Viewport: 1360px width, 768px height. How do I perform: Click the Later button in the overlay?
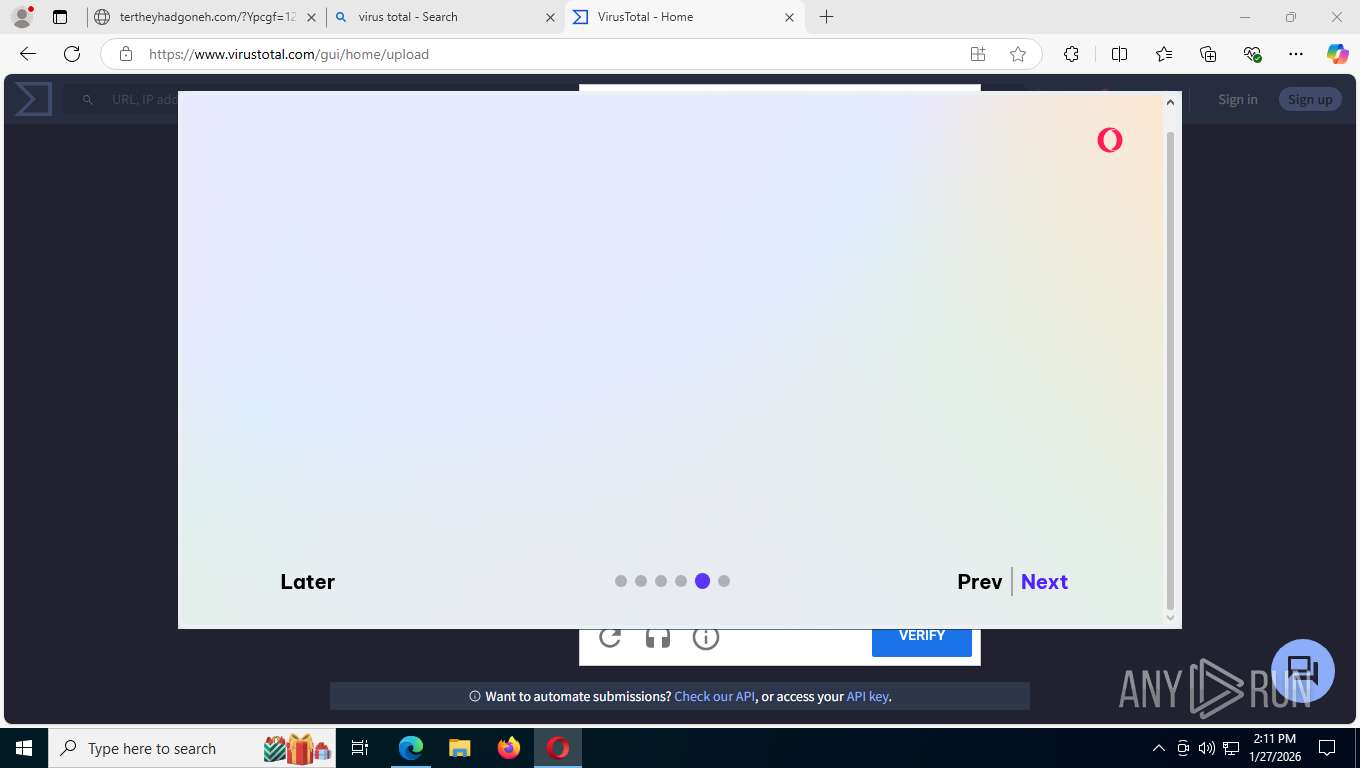[307, 582]
